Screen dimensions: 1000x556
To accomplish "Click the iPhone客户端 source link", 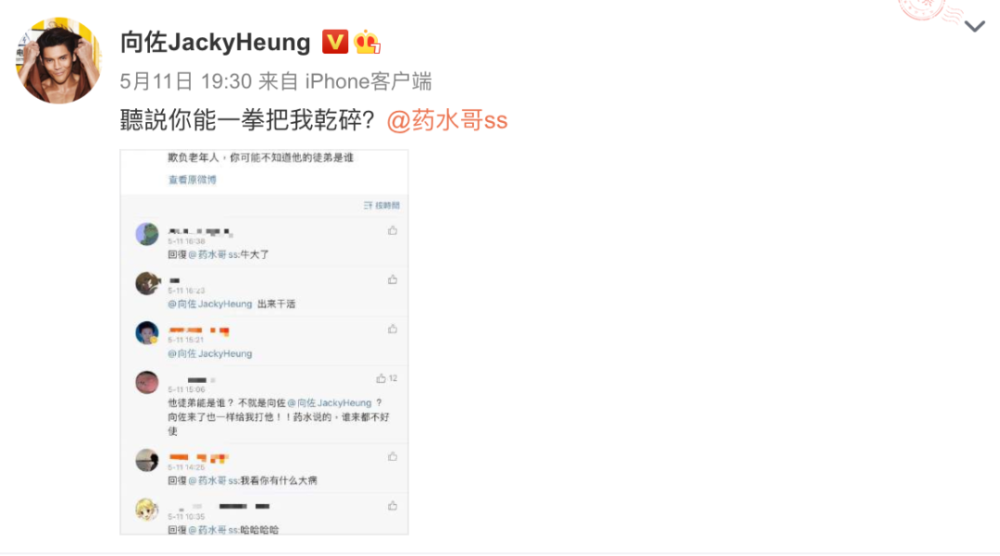I will (368, 81).
